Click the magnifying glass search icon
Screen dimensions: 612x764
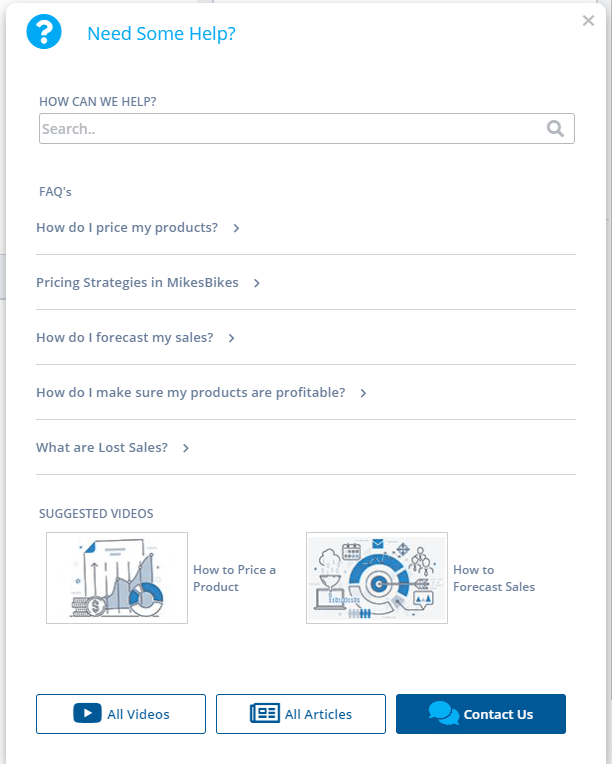[x=556, y=128]
